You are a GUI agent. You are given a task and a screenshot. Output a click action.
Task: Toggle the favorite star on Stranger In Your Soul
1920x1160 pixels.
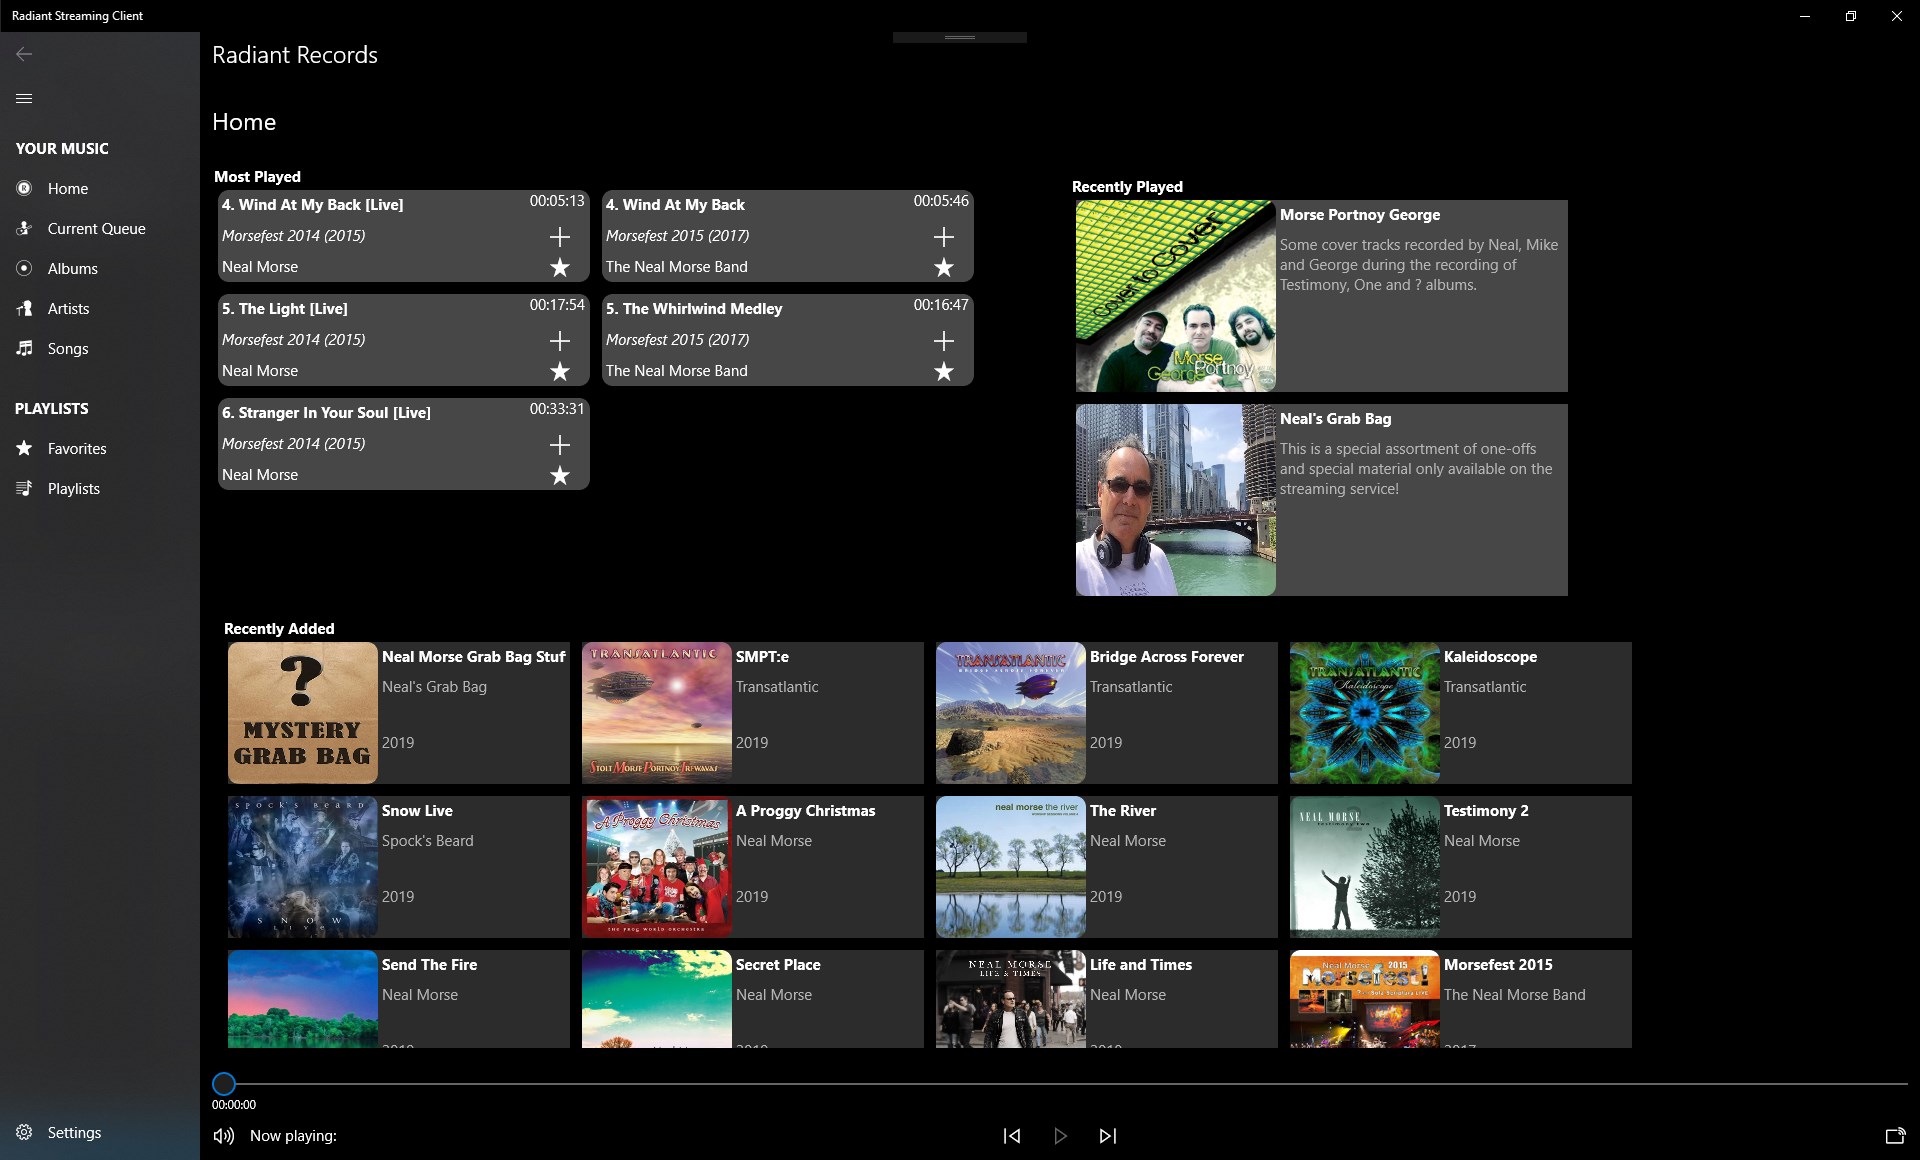(560, 476)
